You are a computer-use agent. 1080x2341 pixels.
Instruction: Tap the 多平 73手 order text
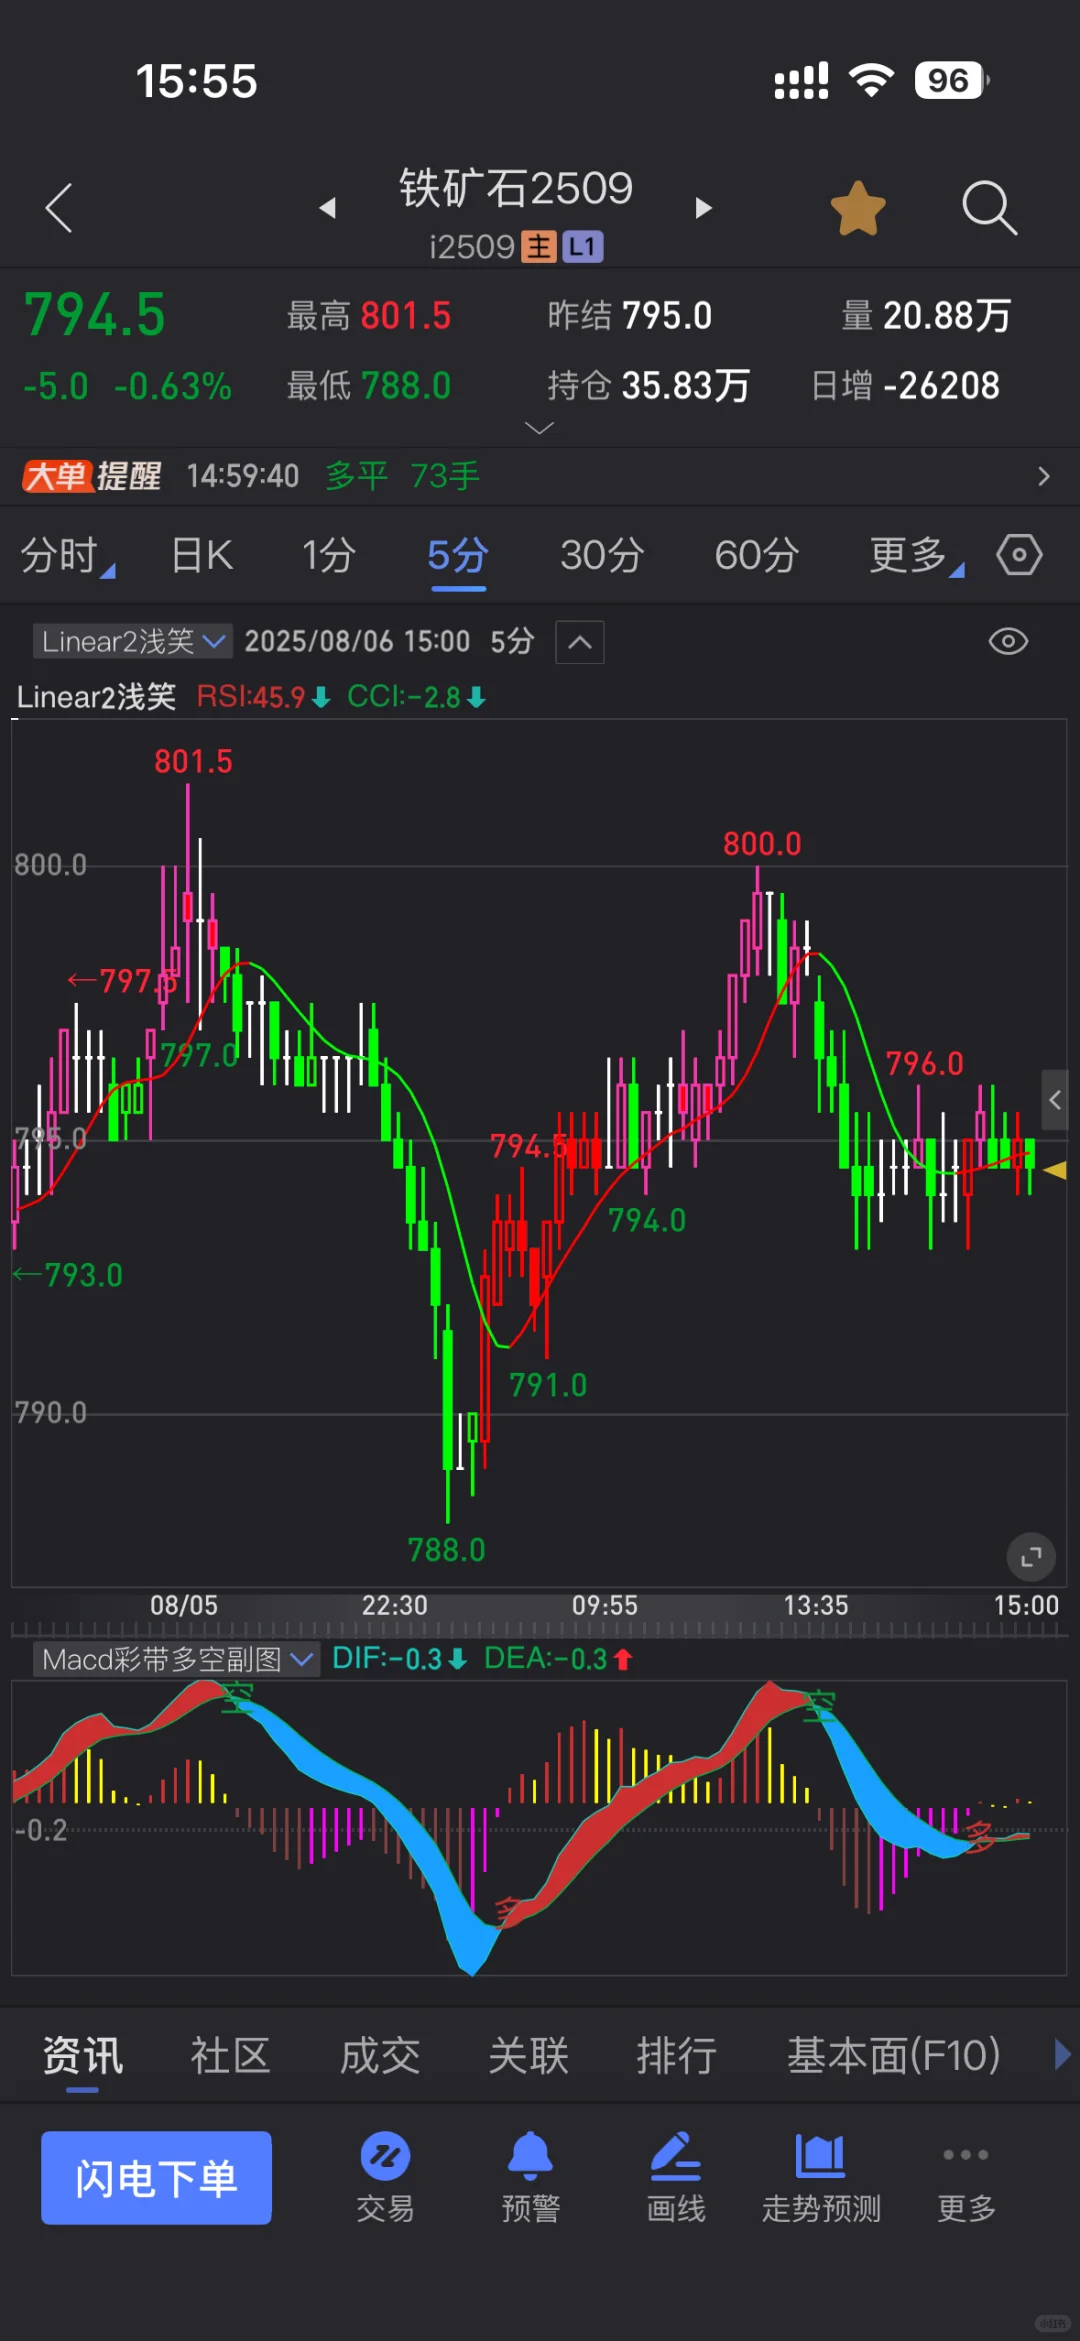point(402,476)
